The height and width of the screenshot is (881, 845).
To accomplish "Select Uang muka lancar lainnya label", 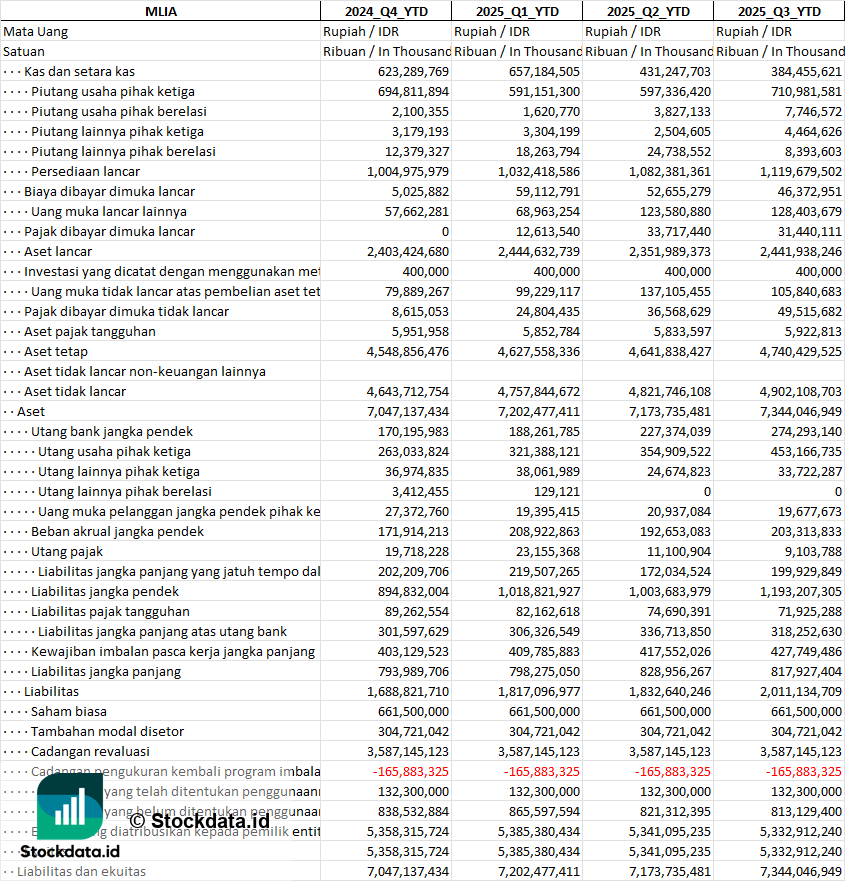I will tap(109, 212).
